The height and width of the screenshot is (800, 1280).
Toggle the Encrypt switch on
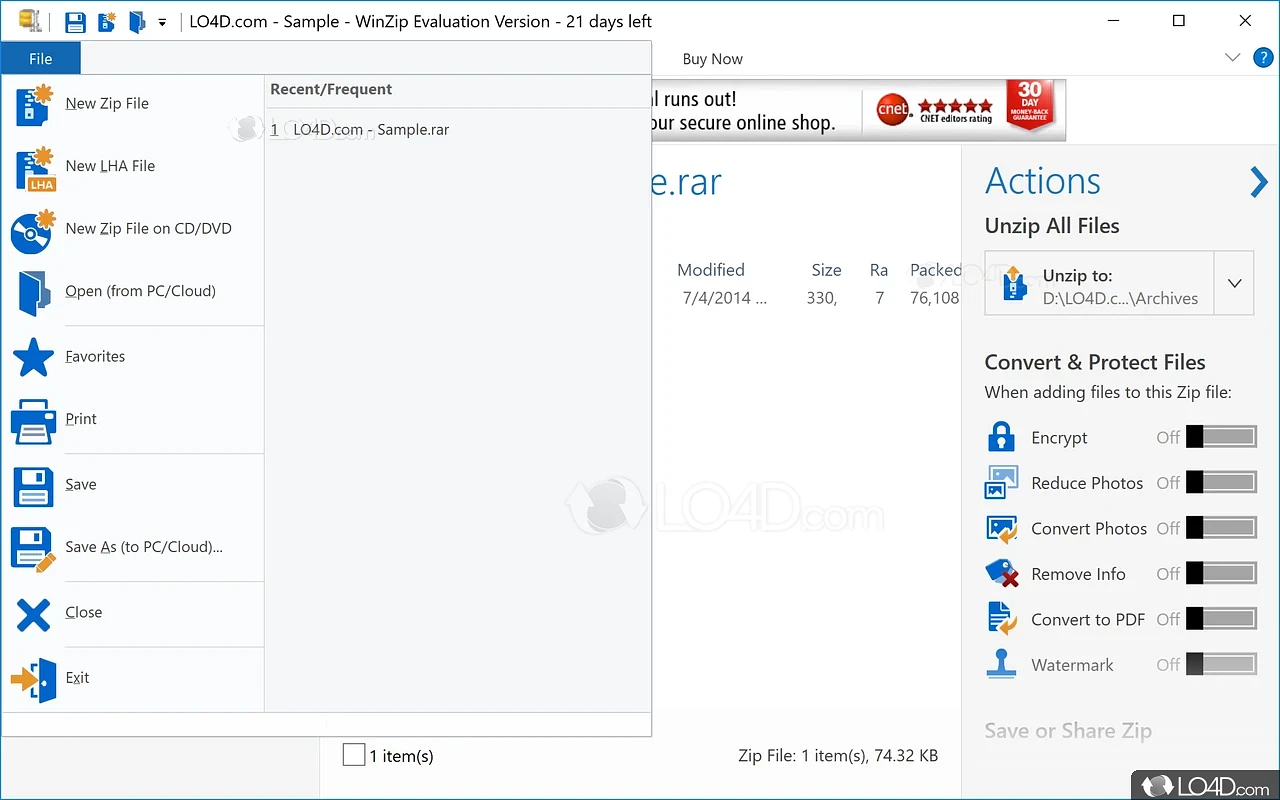(x=1220, y=437)
